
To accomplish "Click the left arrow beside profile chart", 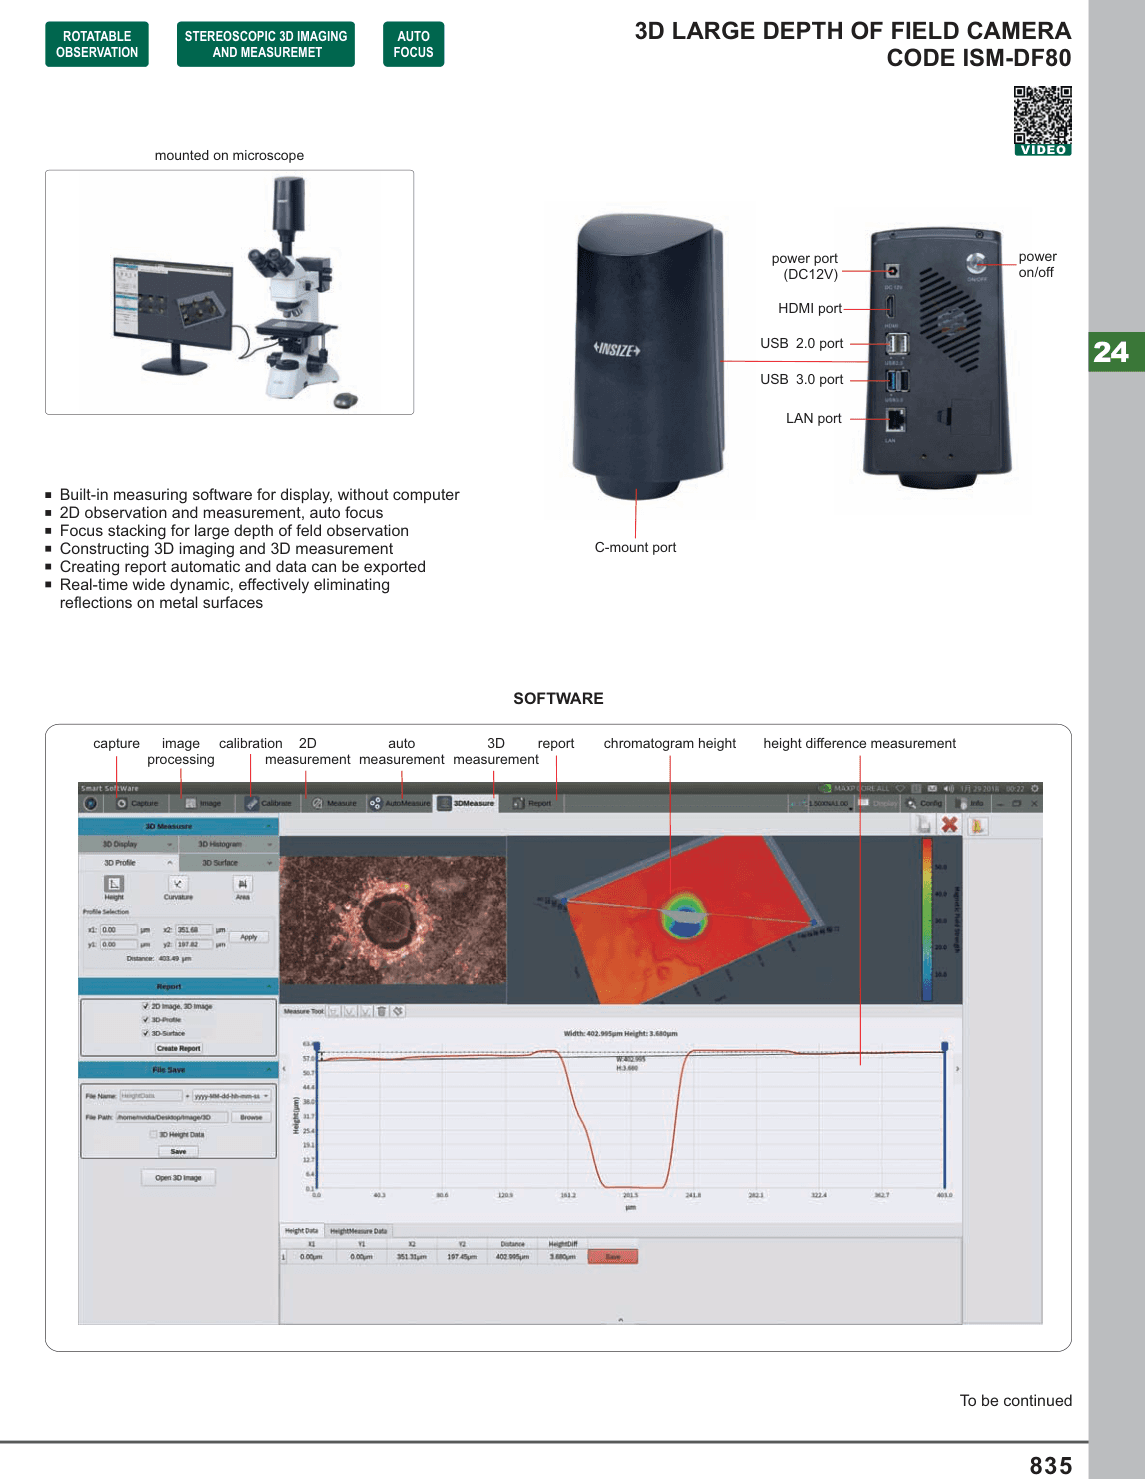I will tap(284, 1069).
